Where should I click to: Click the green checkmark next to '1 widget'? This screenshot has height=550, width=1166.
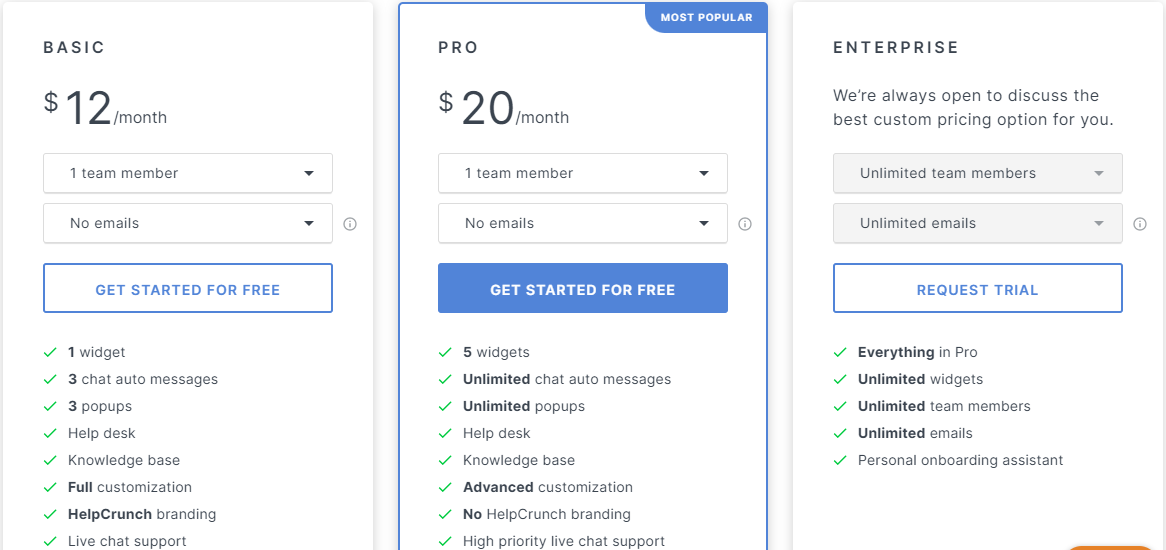coord(50,352)
